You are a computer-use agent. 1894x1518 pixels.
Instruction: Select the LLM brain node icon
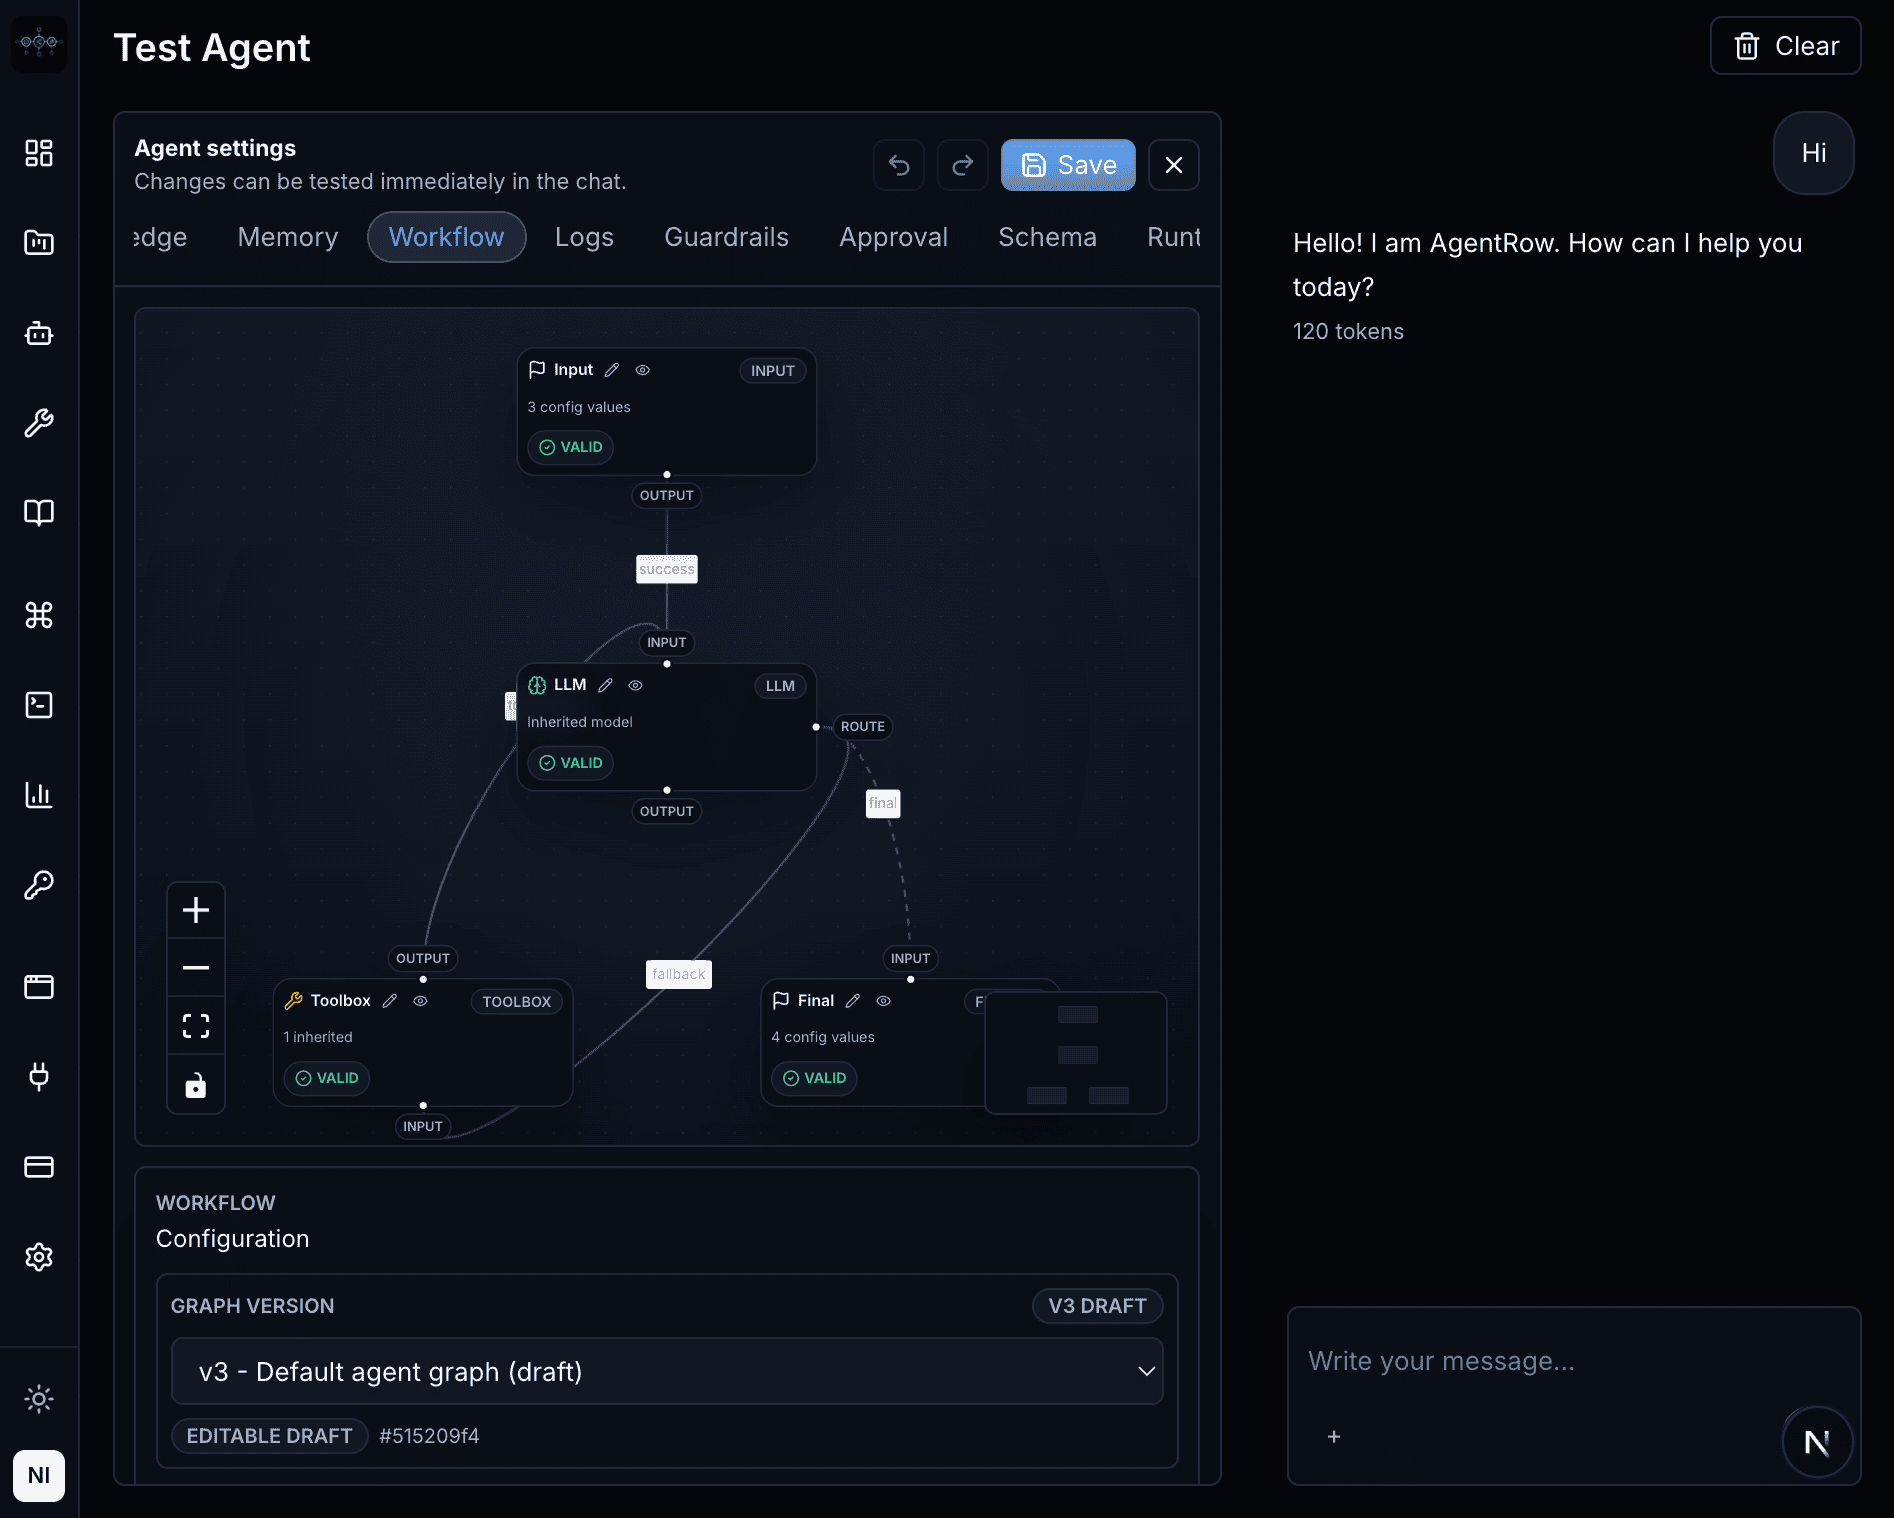coord(537,685)
